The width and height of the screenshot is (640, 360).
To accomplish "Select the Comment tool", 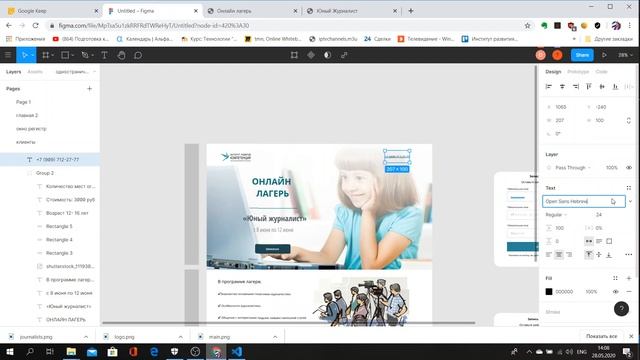I will click(138, 55).
